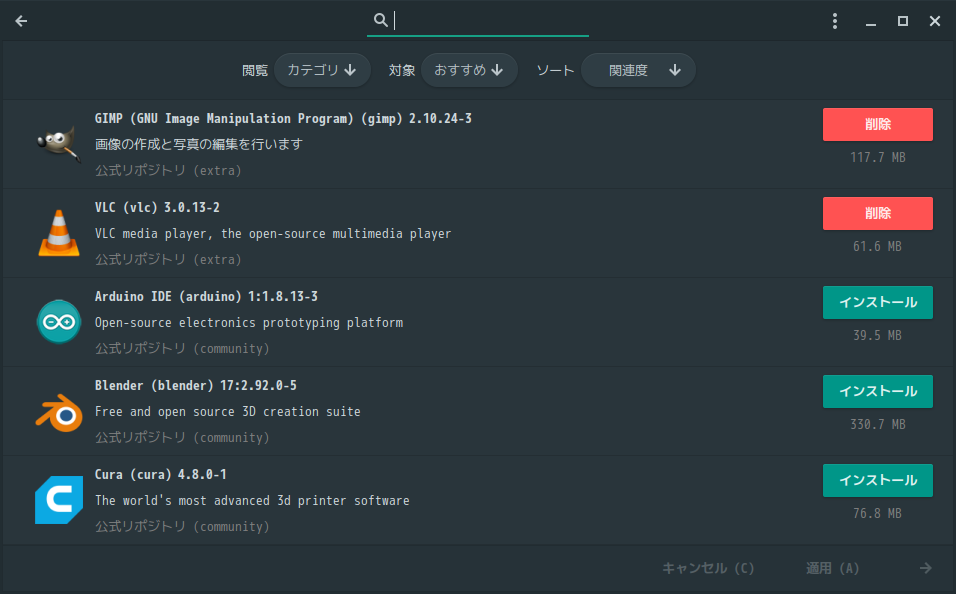Click Blender's 公式リポジトリ (community) label
The image size is (956, 594).
coord(182,438)
